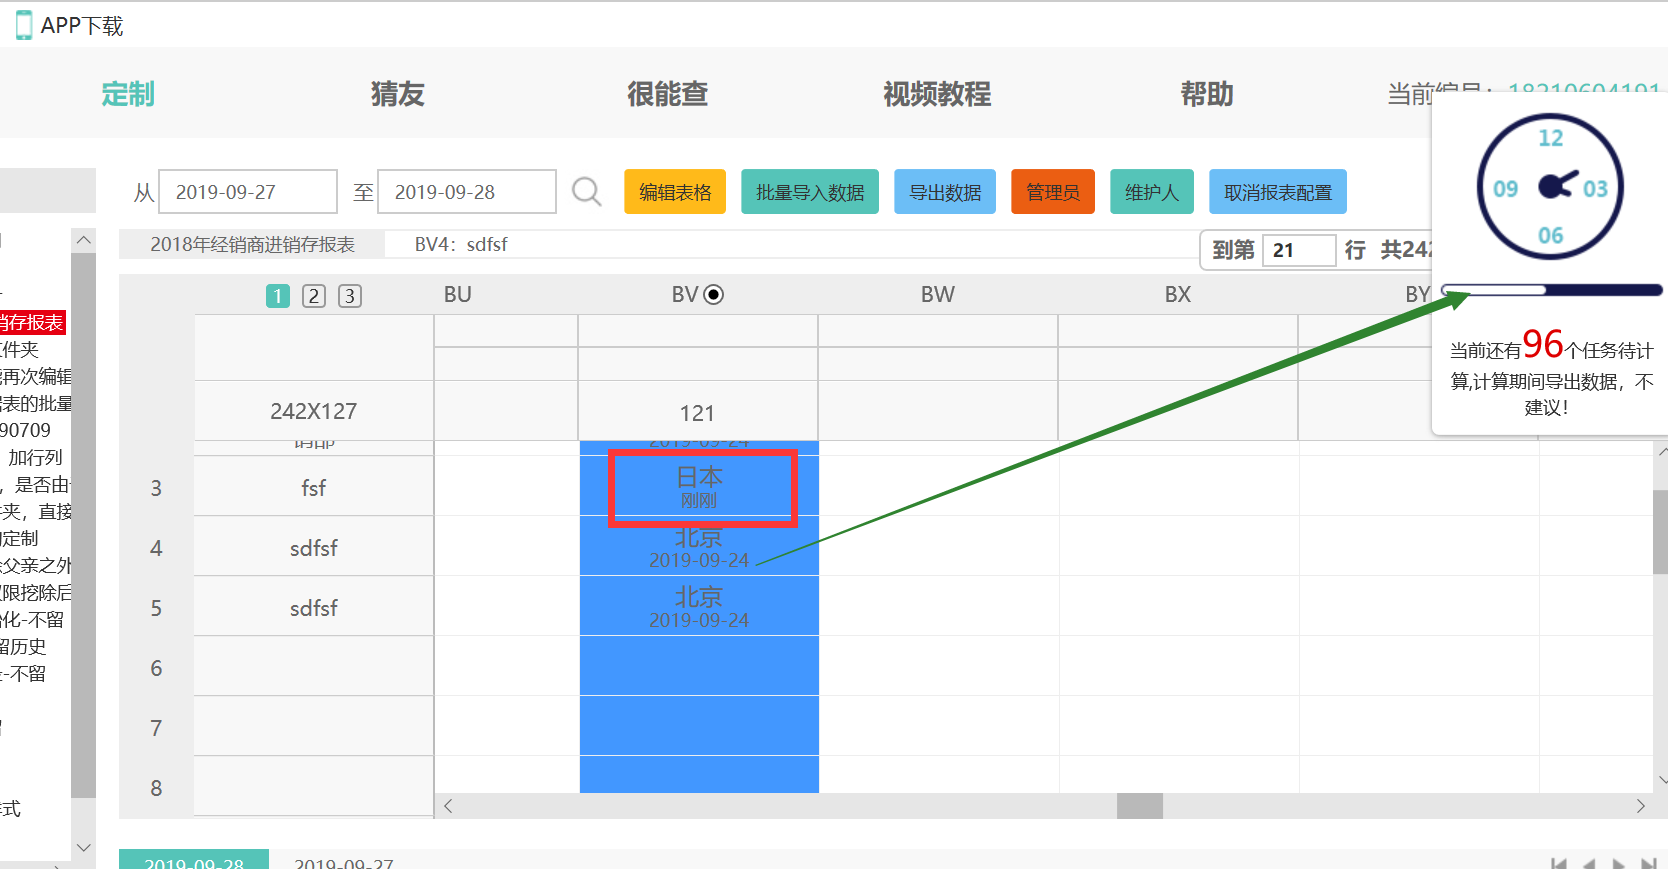Switch to the 2019-09-28 sheet tab
This screenshot has height=869, width=1668.
pyautogui.click(x=194, y=861)
